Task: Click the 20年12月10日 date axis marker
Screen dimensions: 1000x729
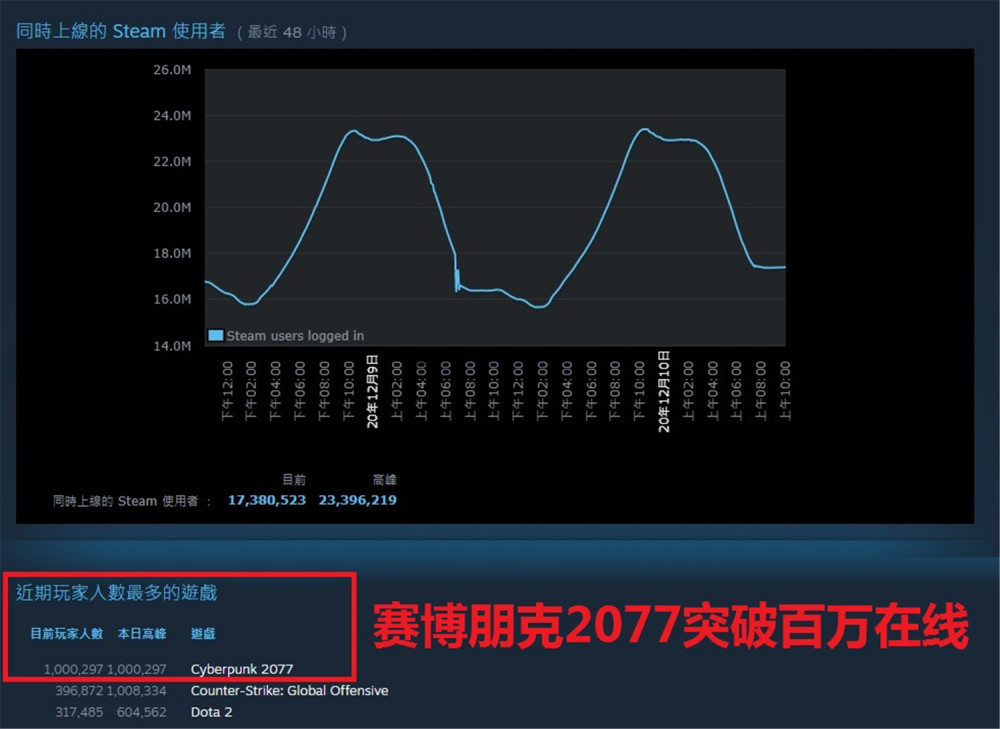Action: click(664, 392)
